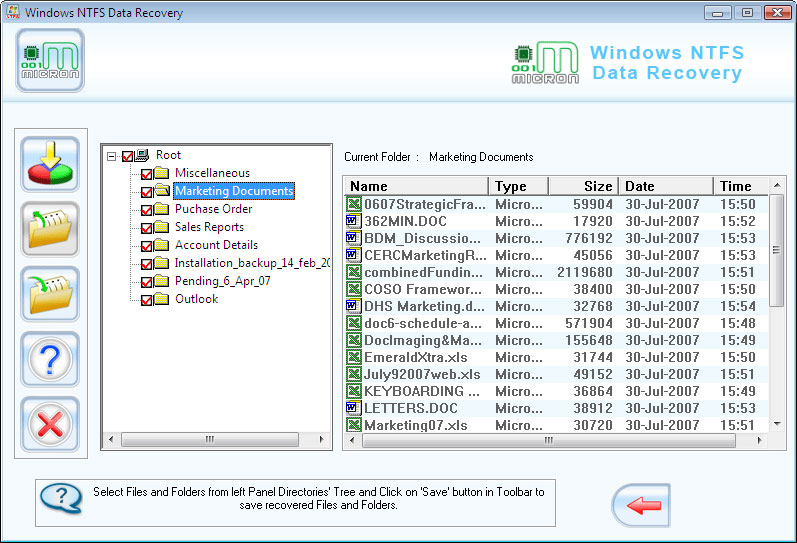Screen dimensions: 797x543
Task: Click the red back arrow button
Action: tap(641, 505)
